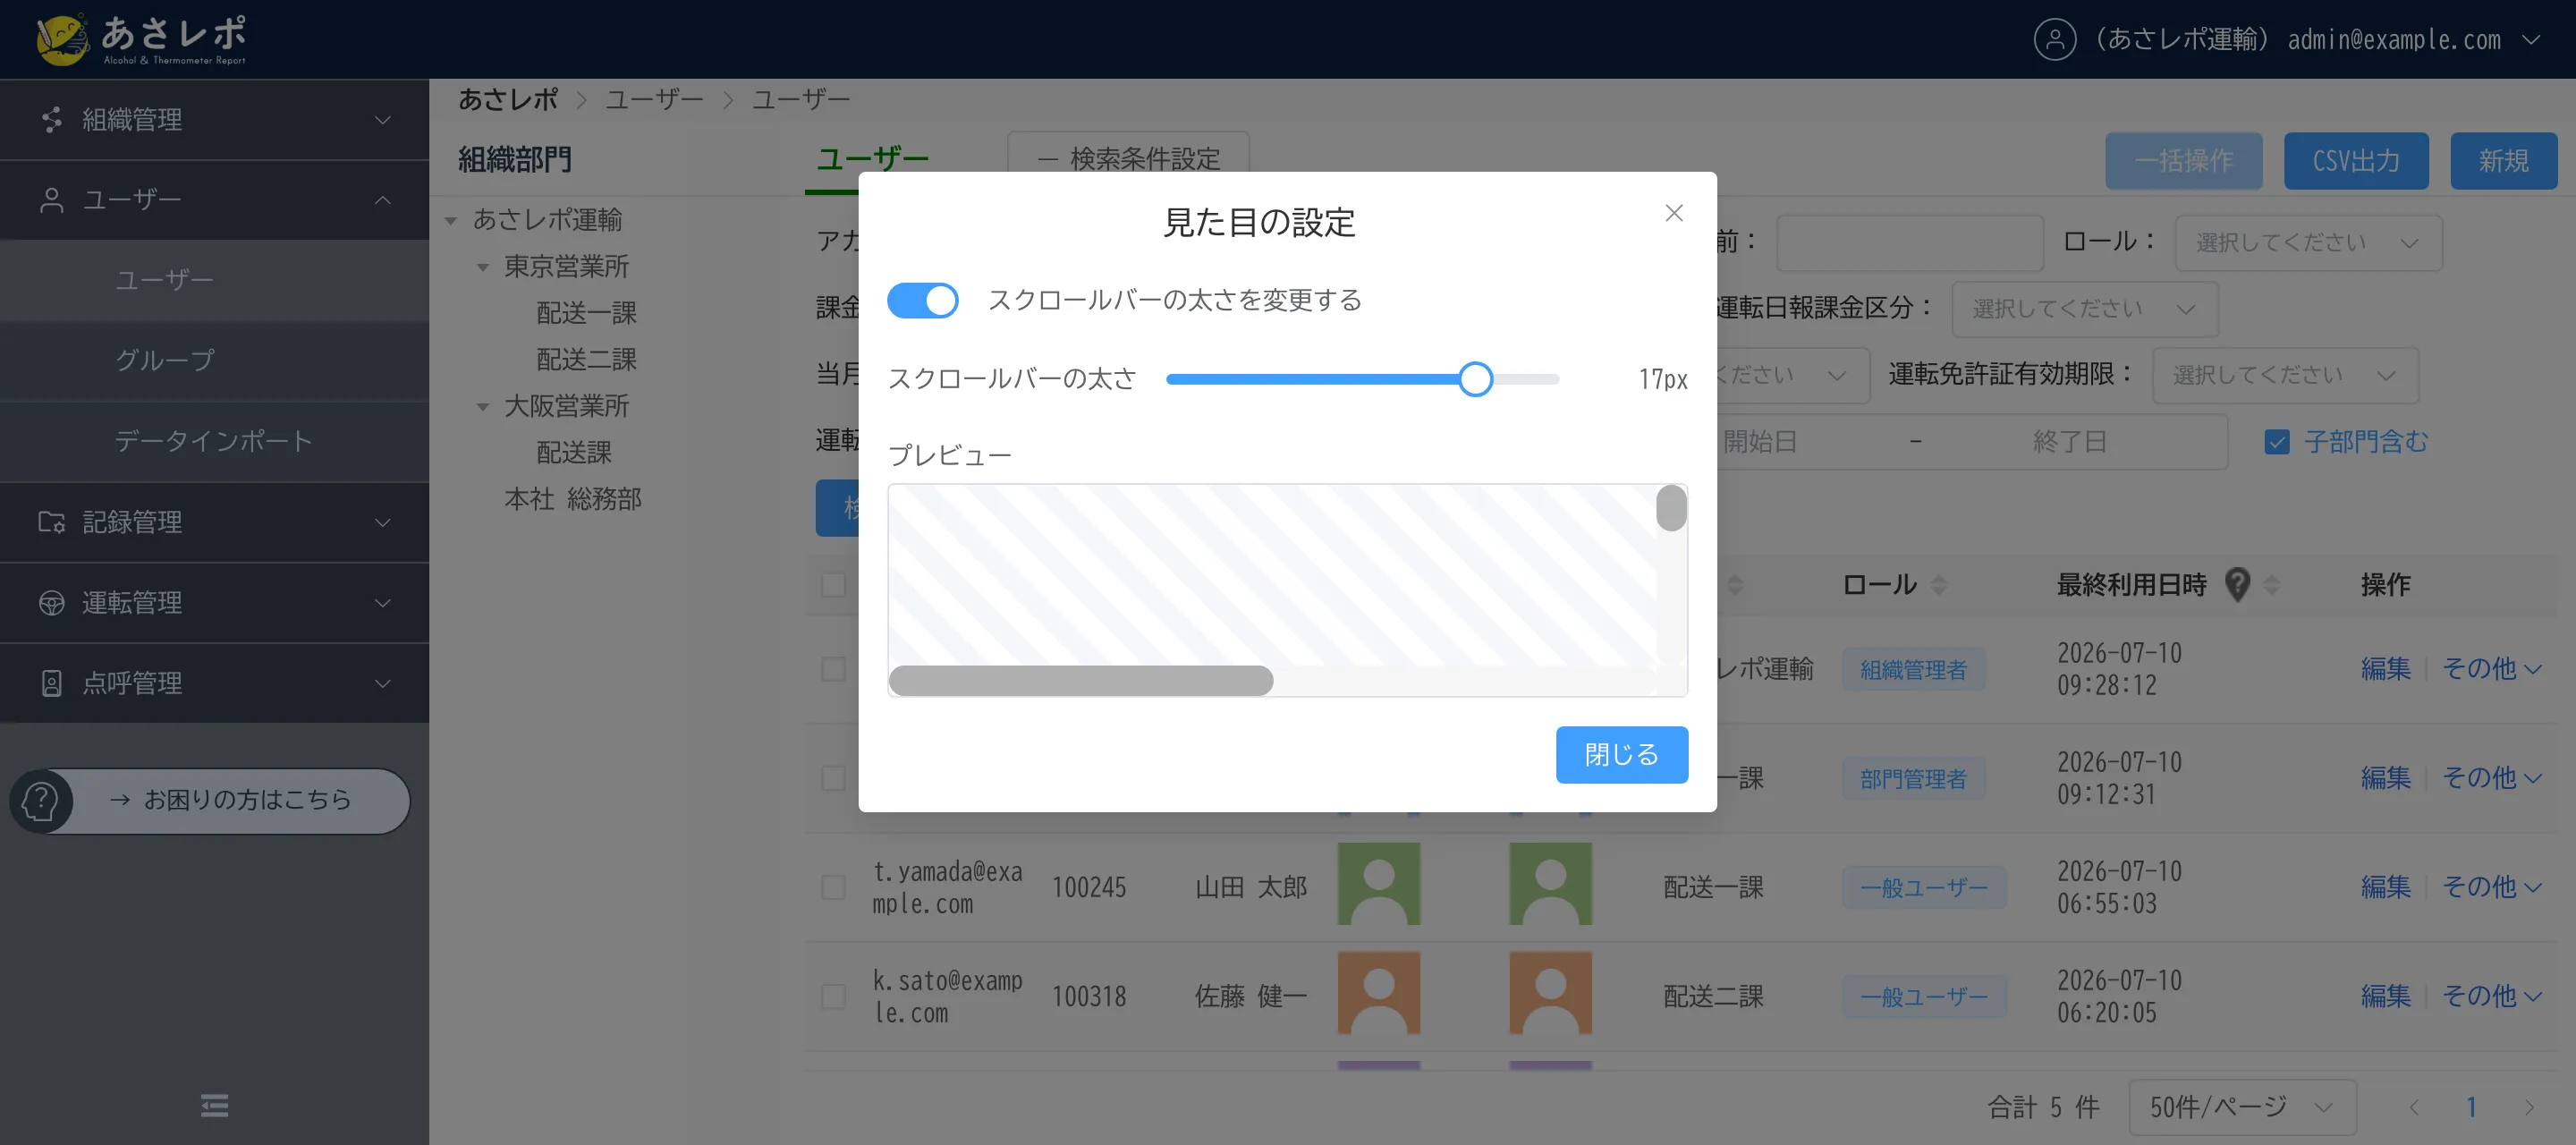This screenshot has width=2576, height=1145.
Task: Open the ロール select dropdown
Action: tap(2308, 243)
